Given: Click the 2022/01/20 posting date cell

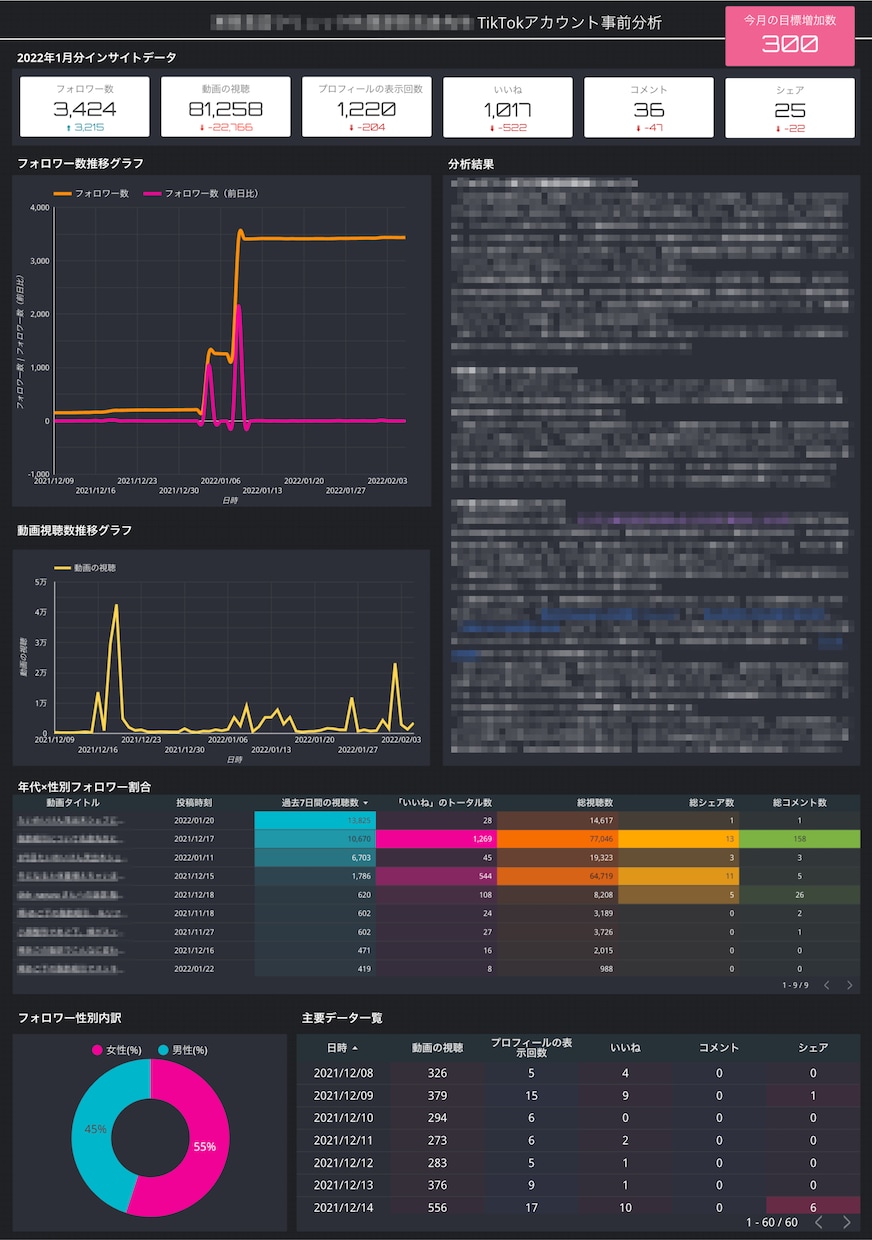Looking at the screenshot, I should (194, 820).
